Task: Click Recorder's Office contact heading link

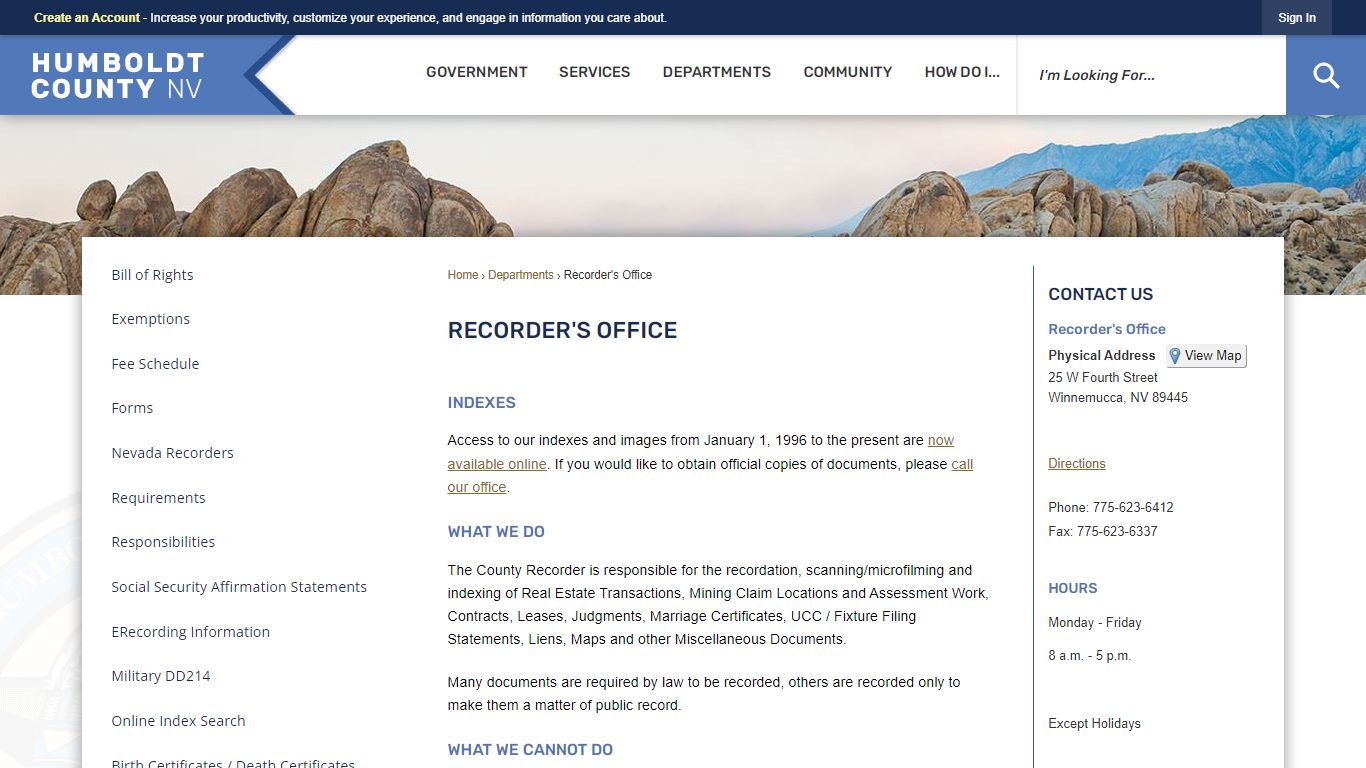Action: 1107,329
